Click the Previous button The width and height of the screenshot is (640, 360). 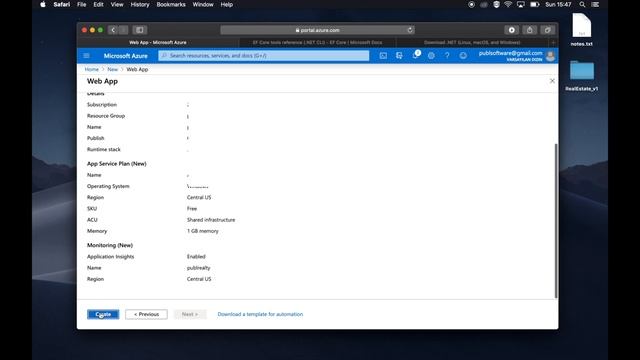coord(146,314)
